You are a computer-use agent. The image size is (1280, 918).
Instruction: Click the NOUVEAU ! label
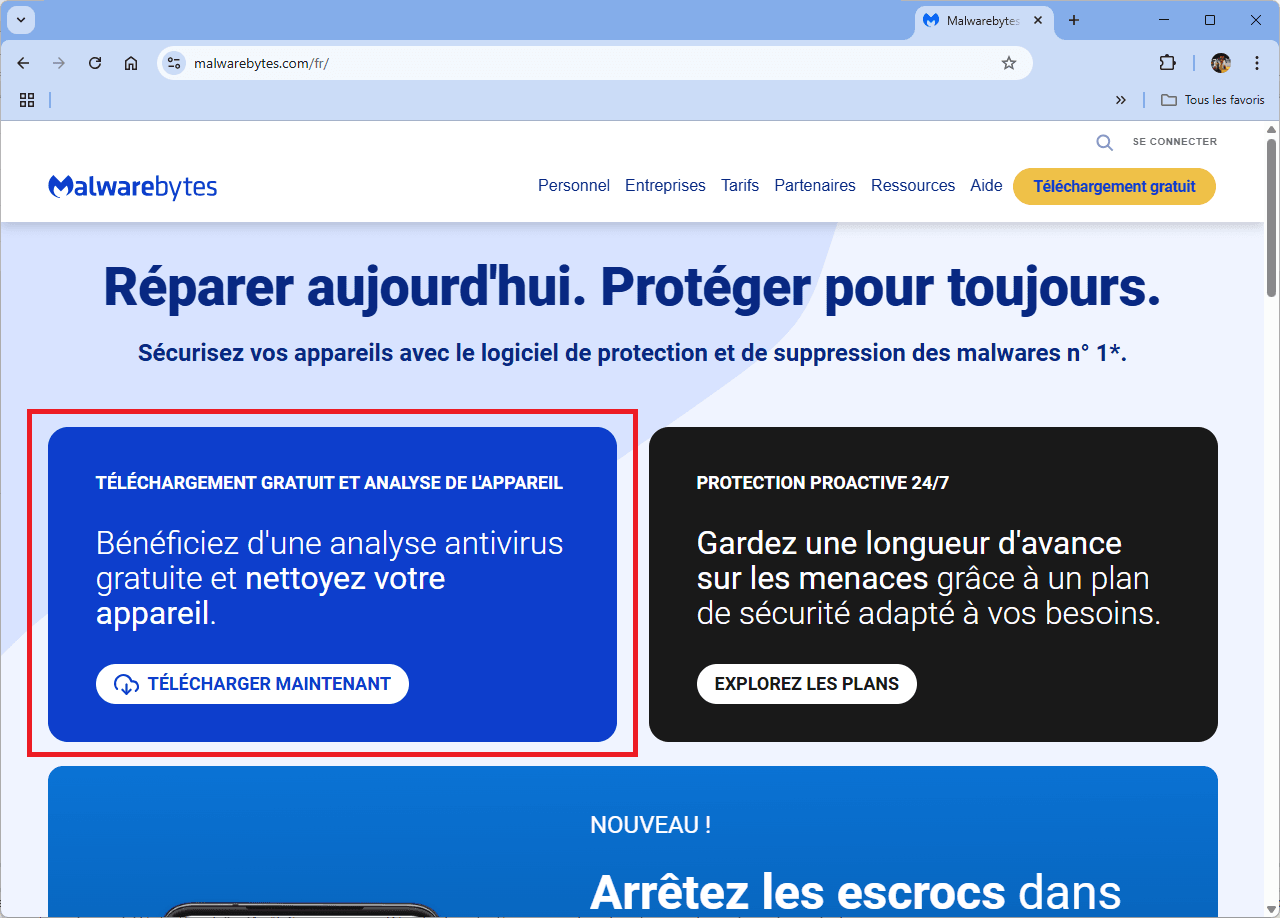[650, 825]
